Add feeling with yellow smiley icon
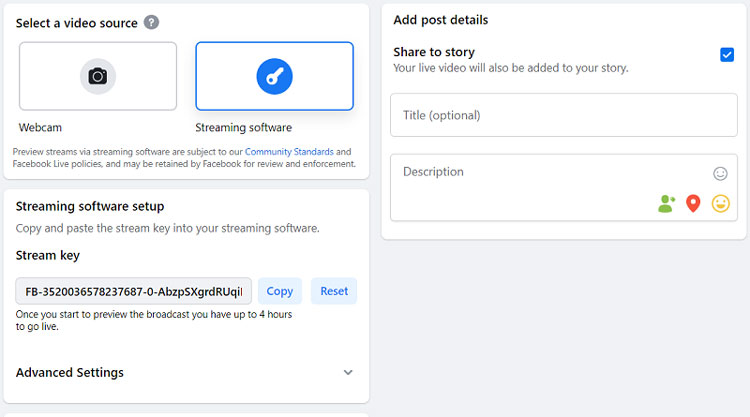 point(720,203)
